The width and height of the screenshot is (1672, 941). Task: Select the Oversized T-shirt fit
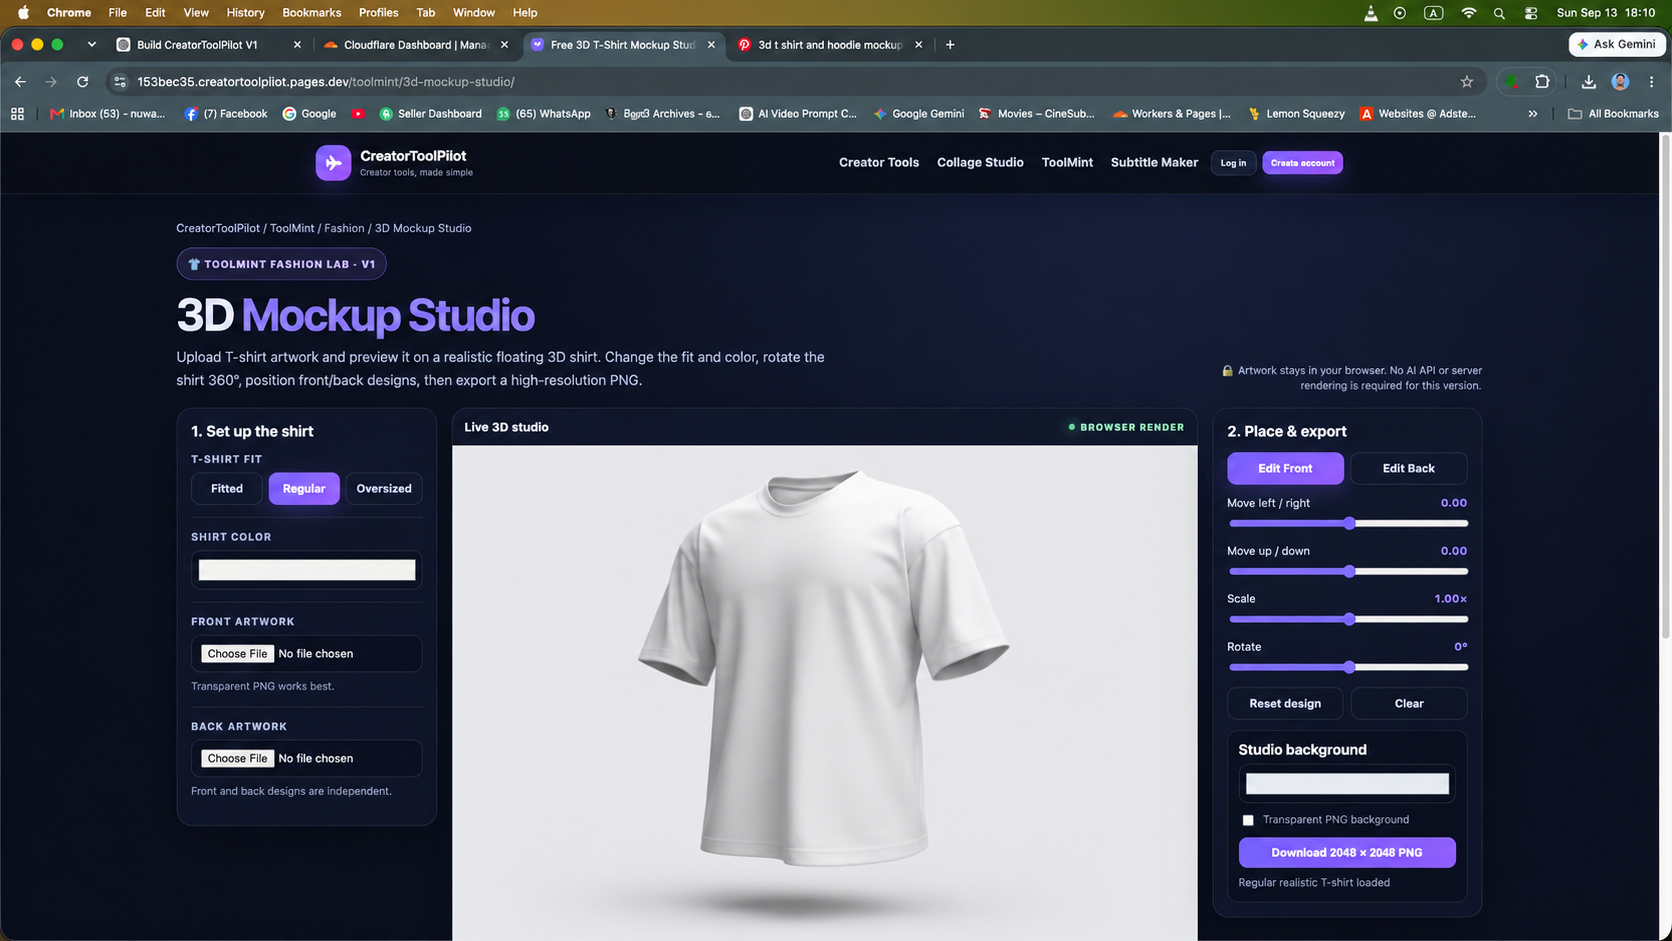click(384, 489)
